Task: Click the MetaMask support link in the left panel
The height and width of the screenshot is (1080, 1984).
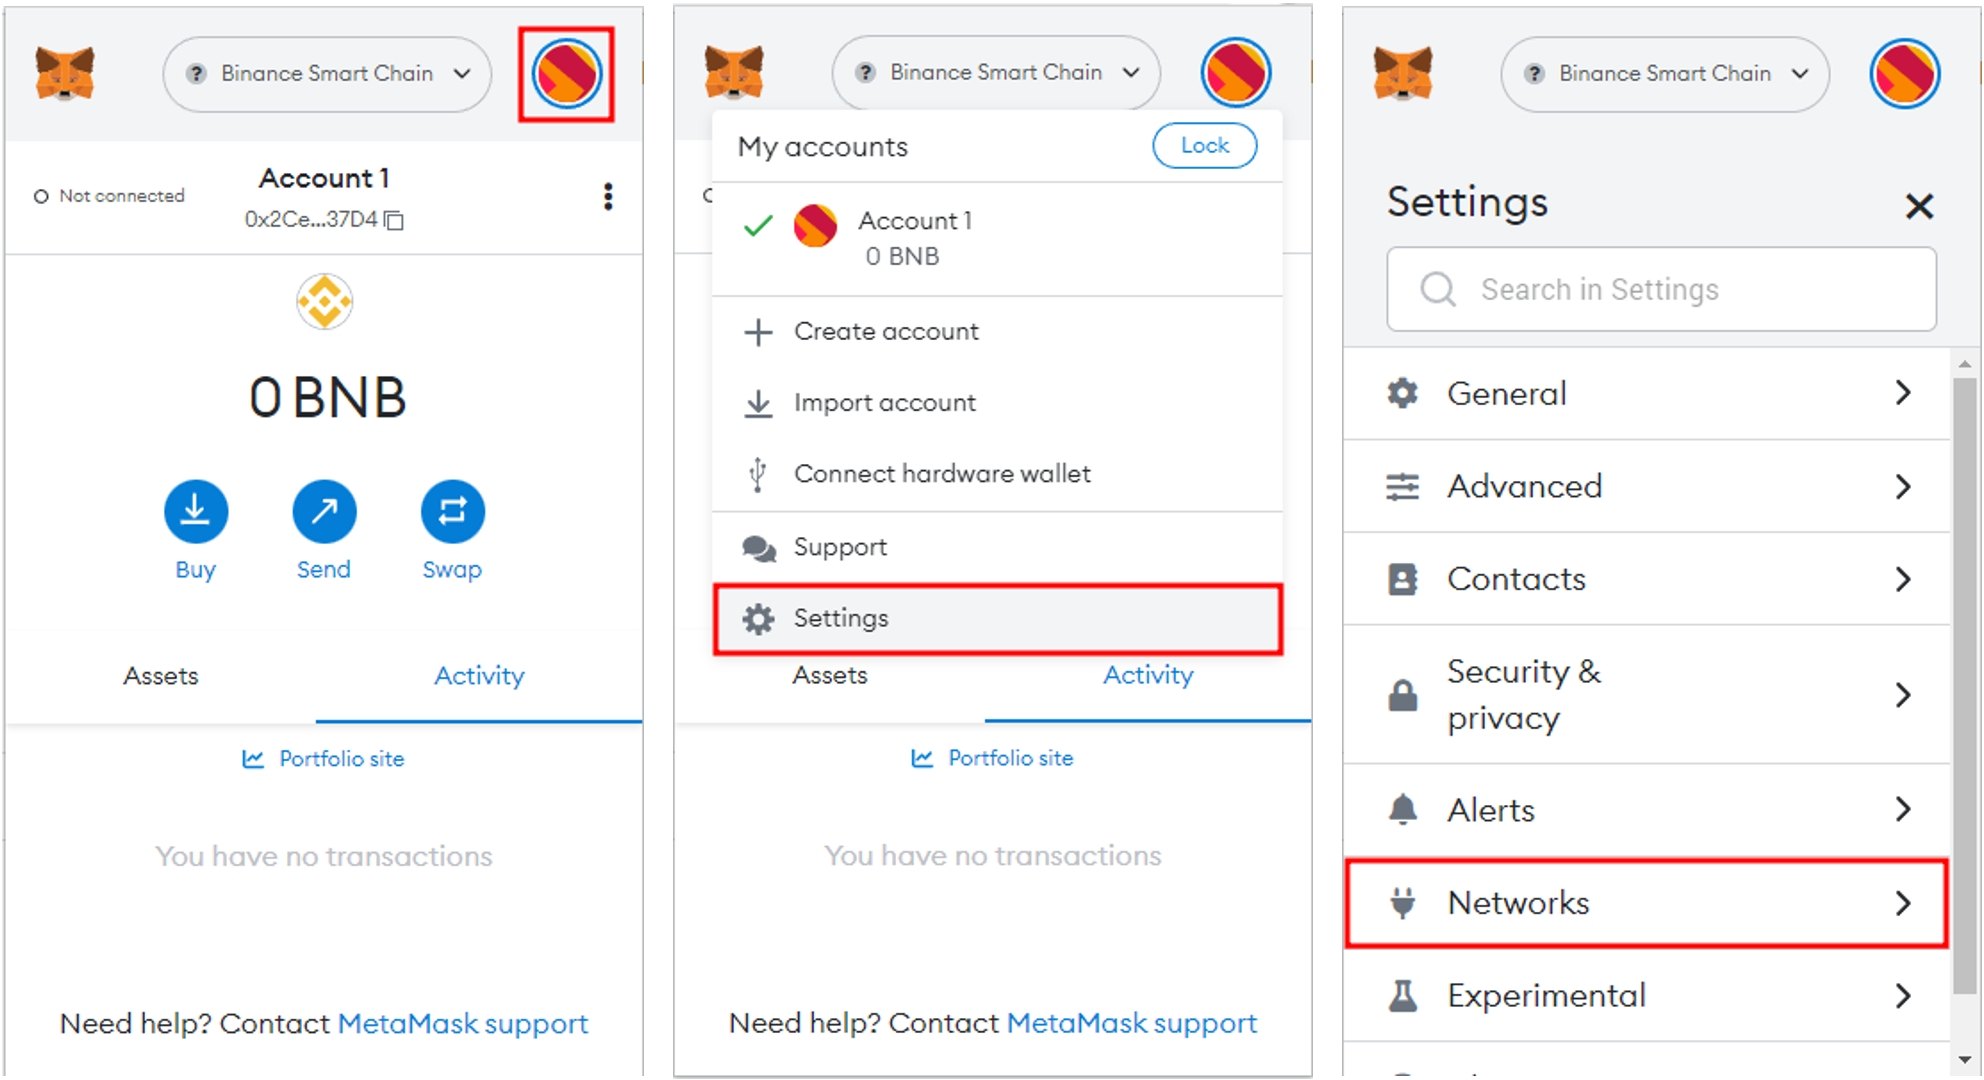Action: coord(463,1024)
